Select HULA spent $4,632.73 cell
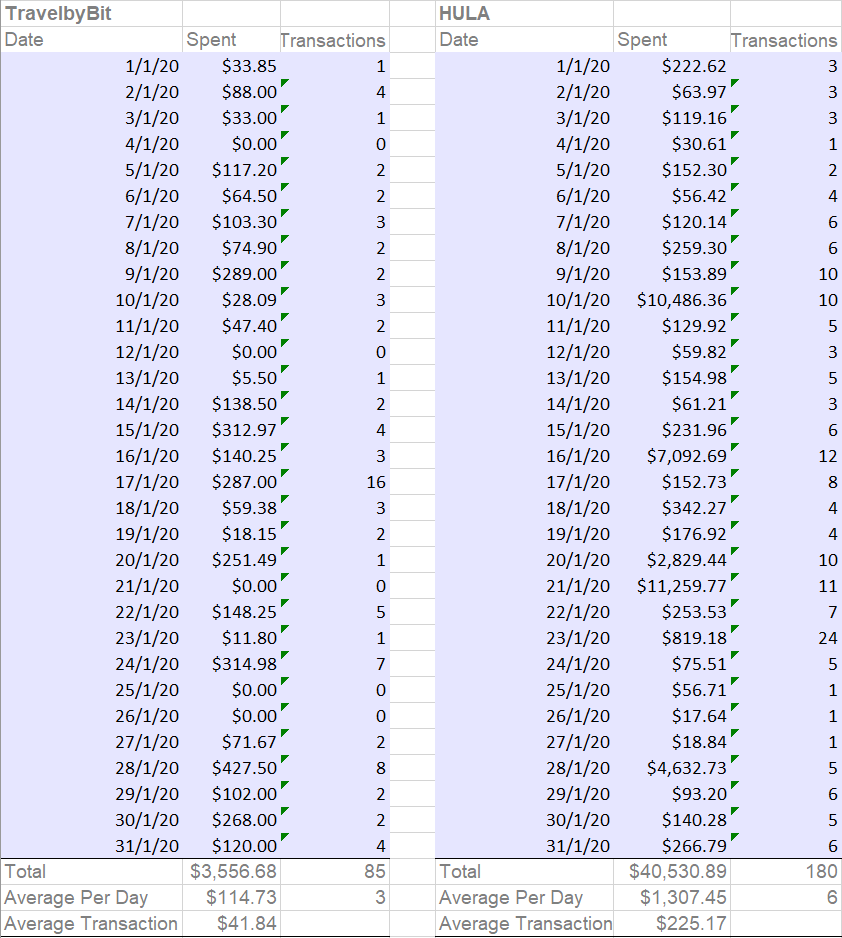This screenshot has width=842, height=938. coord(672,768)
